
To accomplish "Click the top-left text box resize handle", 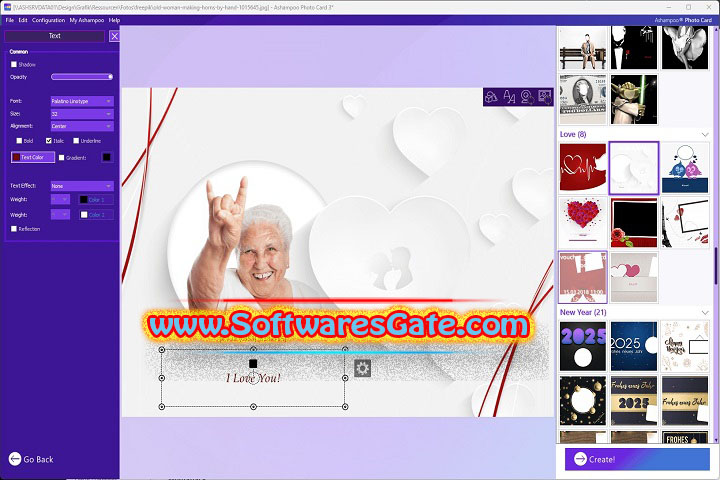I will [x=162, y=350].
